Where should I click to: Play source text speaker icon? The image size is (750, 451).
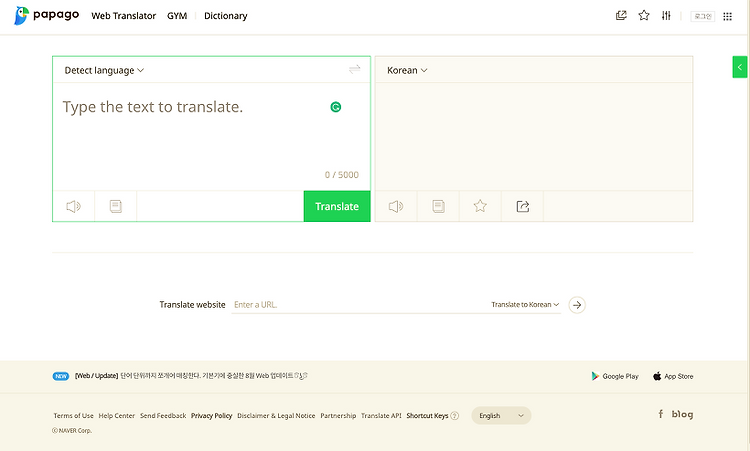point(74,207)
